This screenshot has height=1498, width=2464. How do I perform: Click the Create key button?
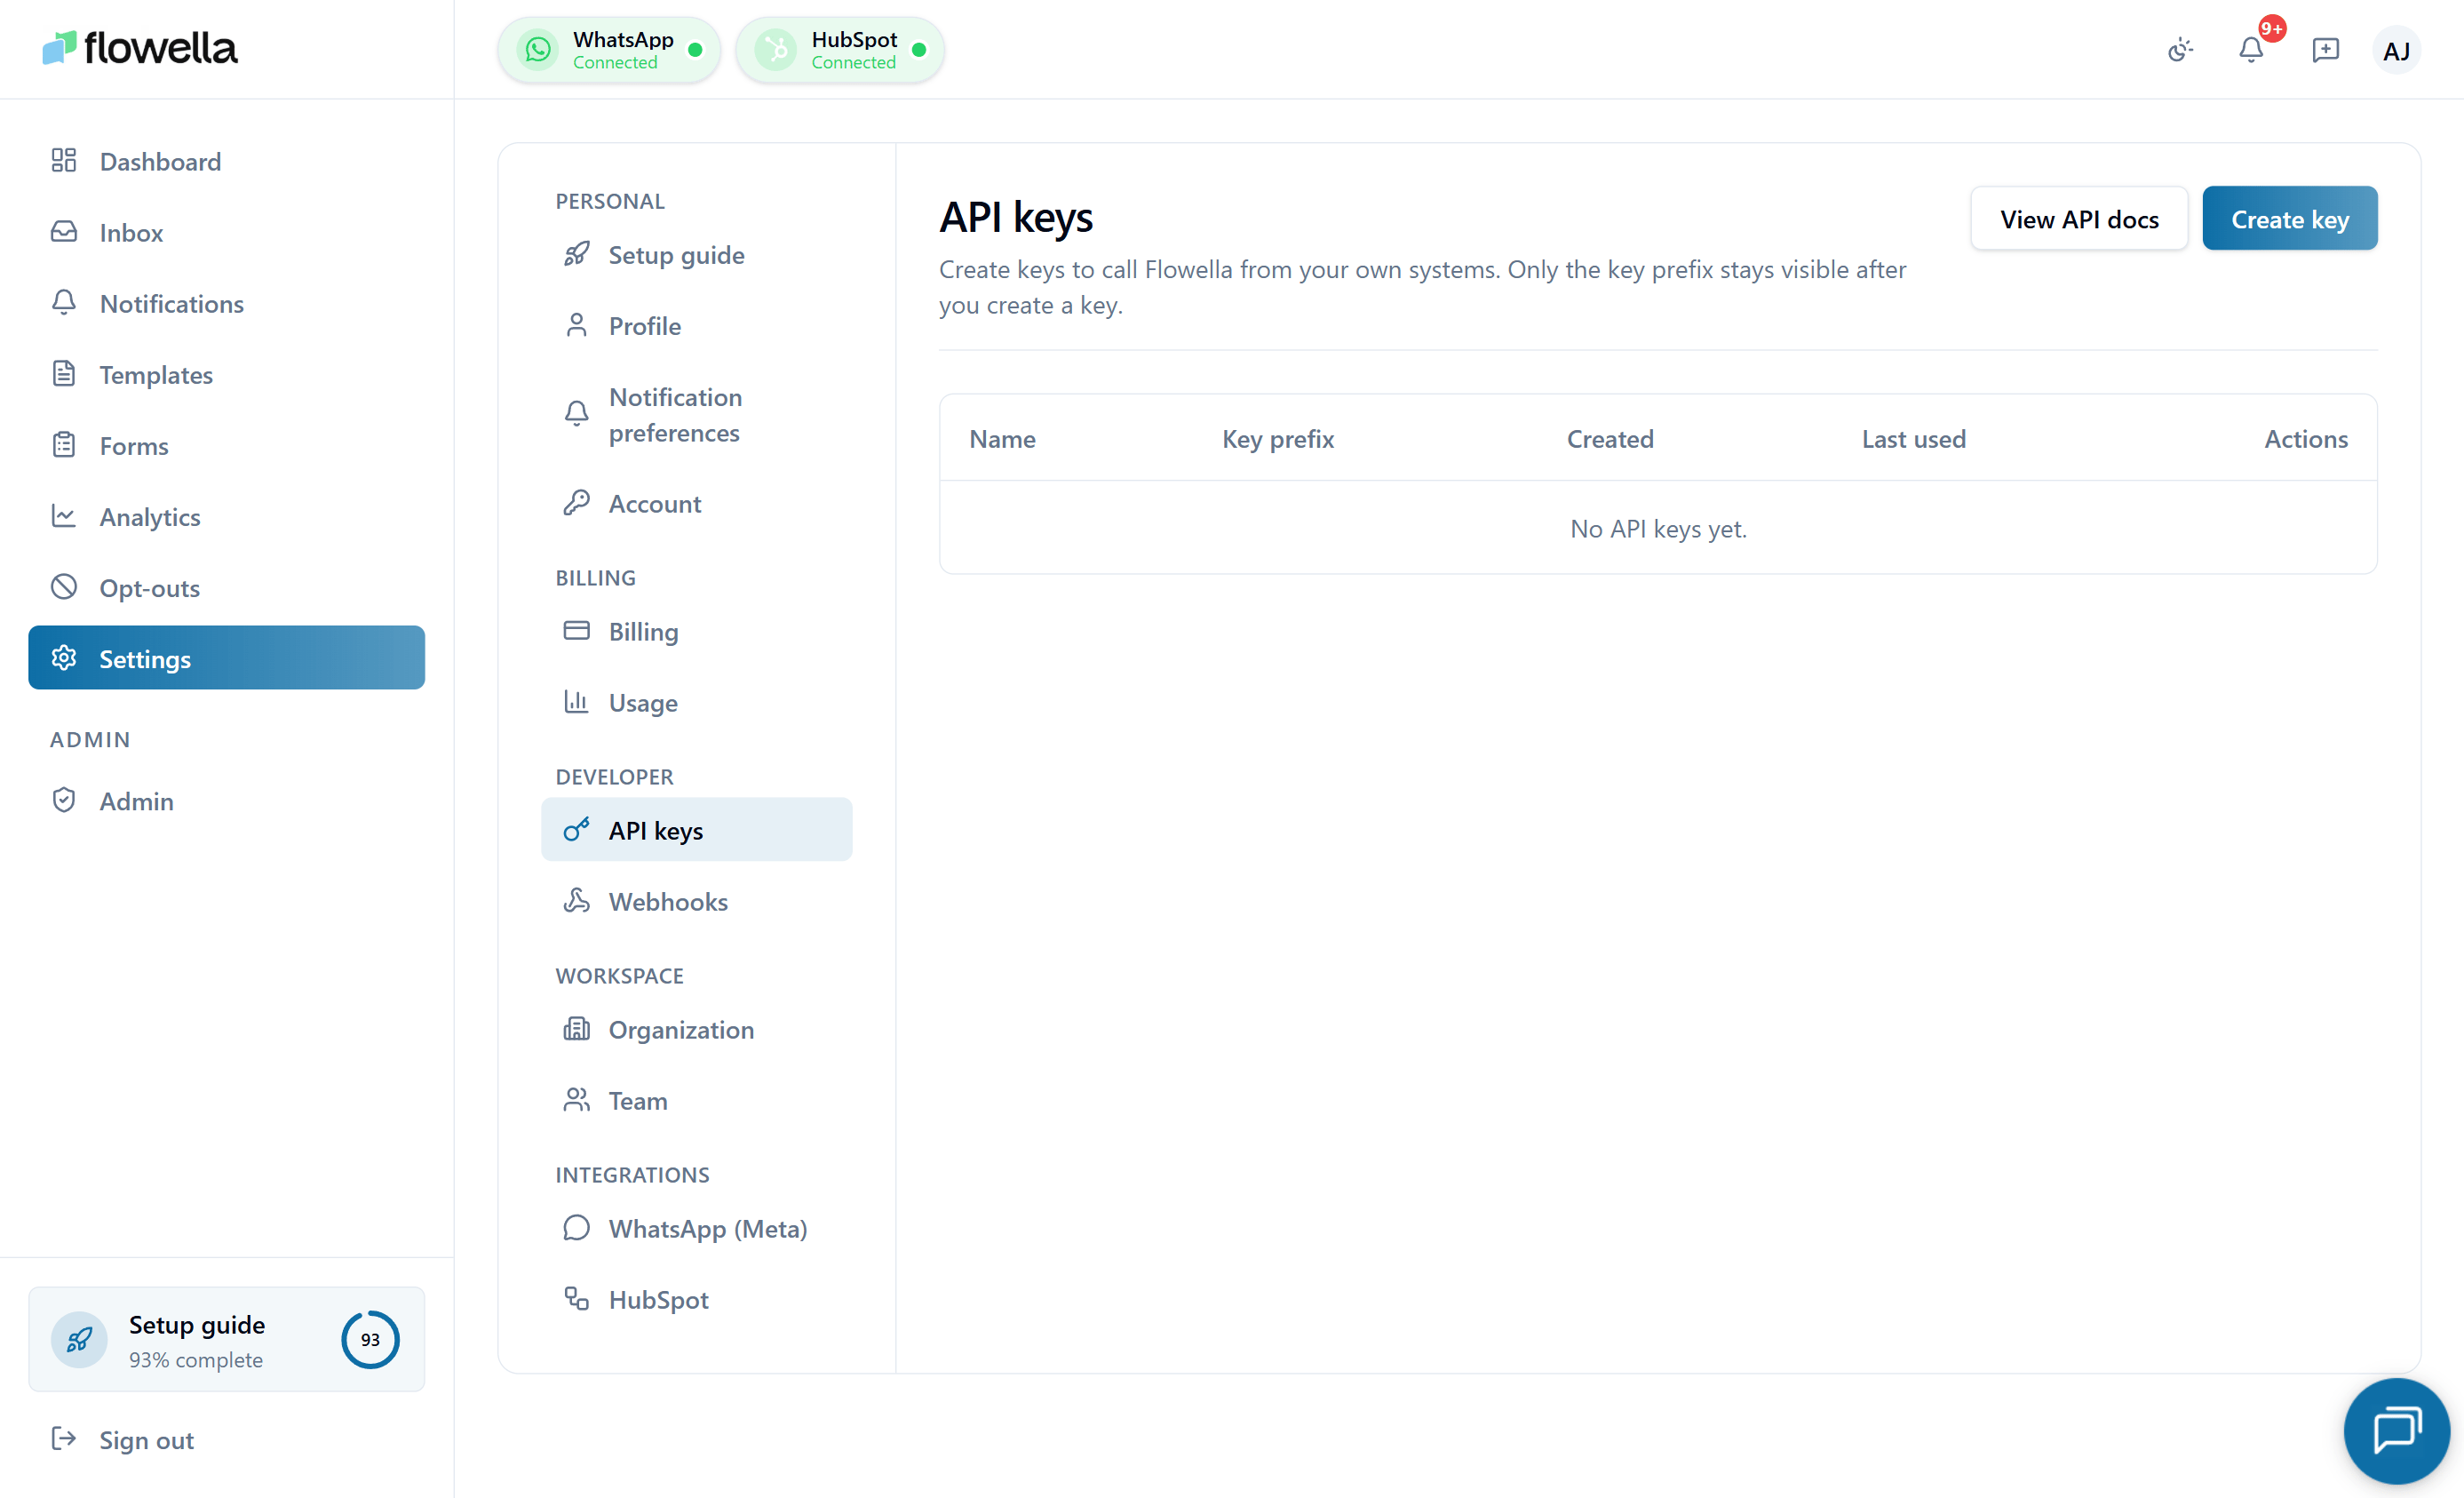pyautogui.click(x=2289, y=218)
